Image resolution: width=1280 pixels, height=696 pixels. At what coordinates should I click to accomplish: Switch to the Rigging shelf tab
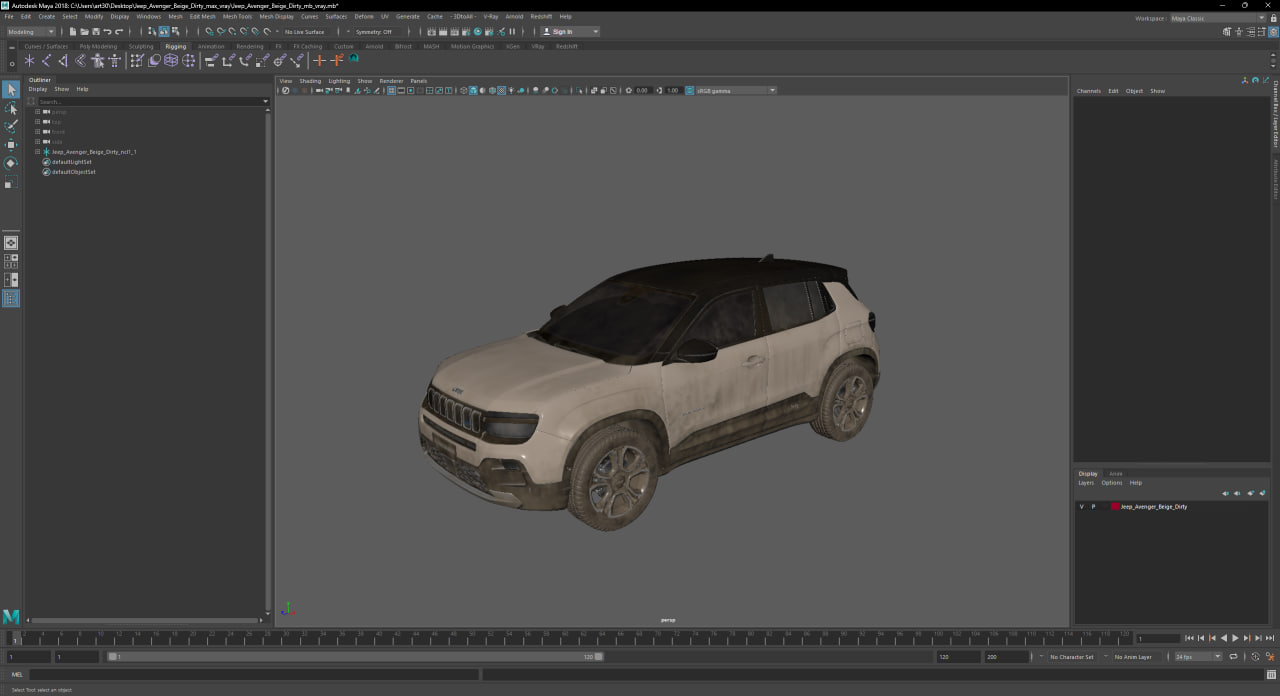tap(176, 46)
